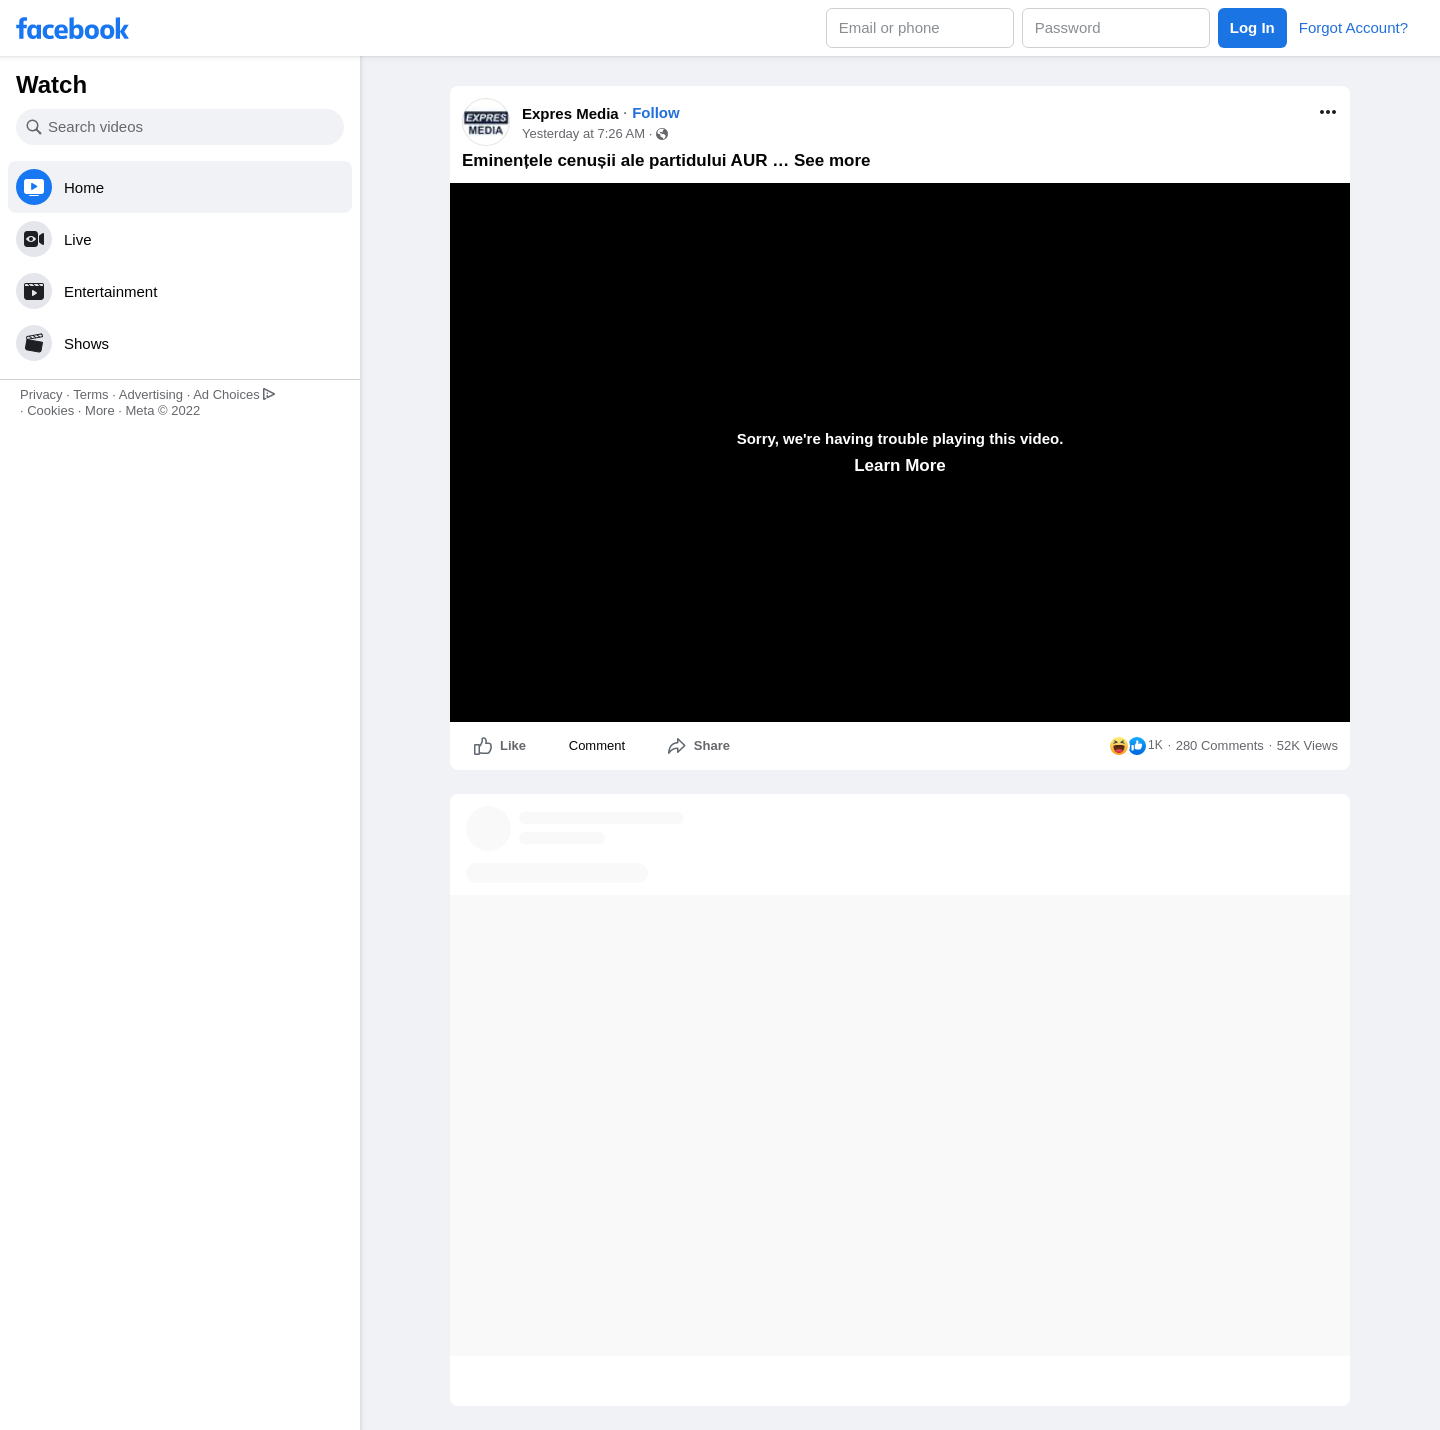The image size is (1440, 1430).
Task: Click the Expres Media profile picture
Action: [486, 122]
